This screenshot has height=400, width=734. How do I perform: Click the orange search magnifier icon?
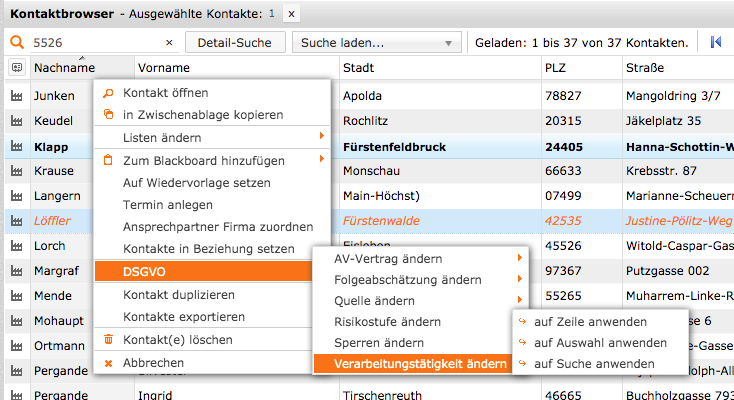17,42
